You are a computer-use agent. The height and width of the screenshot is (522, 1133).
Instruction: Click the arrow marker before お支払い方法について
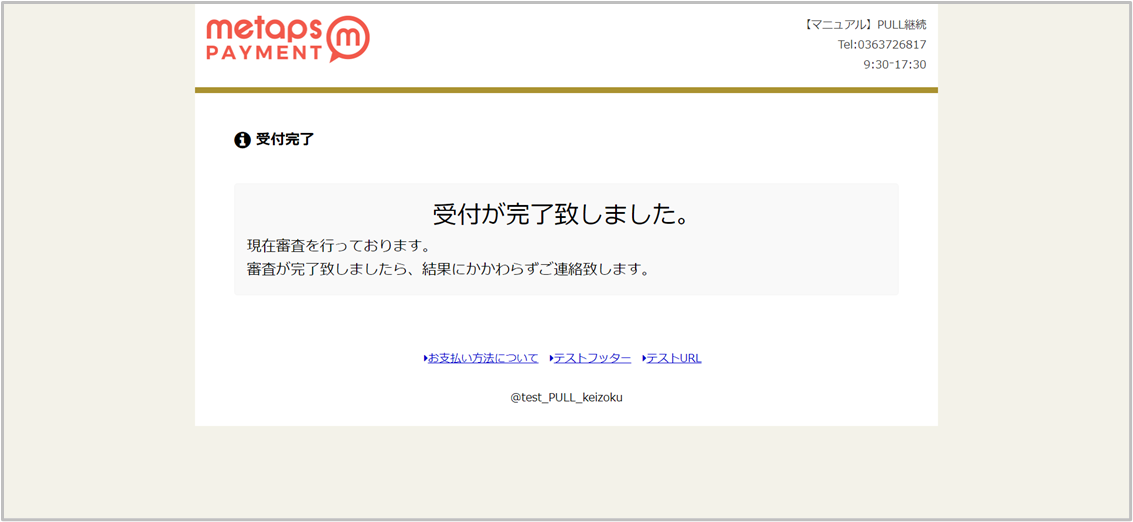coord(425,358)
